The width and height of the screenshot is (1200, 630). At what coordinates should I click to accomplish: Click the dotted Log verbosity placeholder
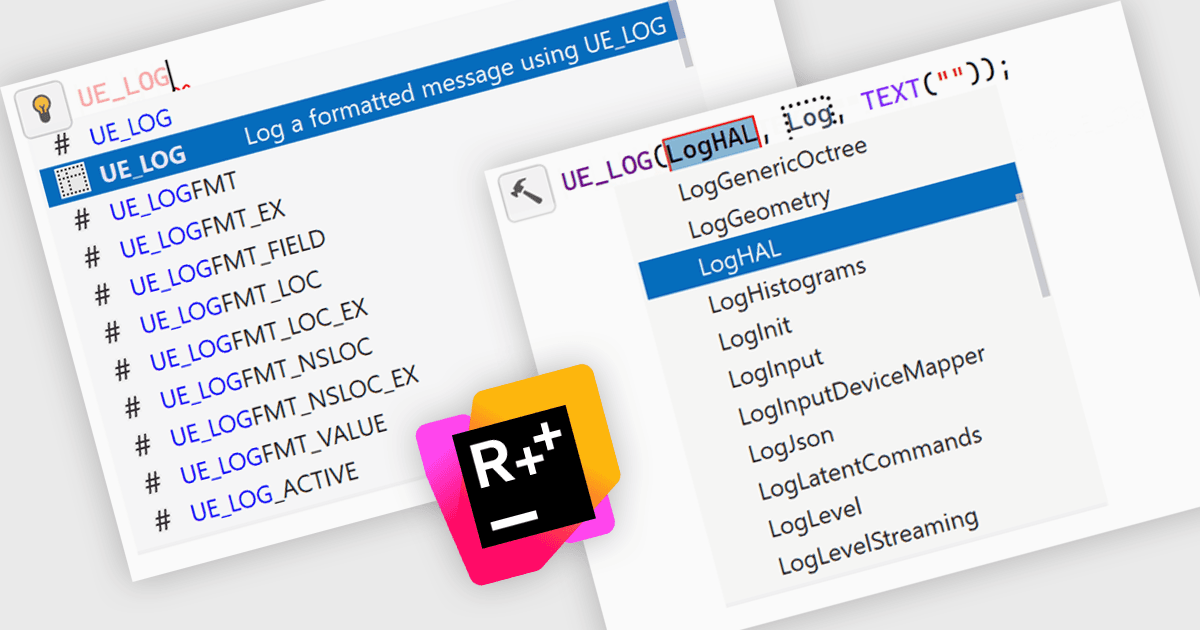point(807,118)
